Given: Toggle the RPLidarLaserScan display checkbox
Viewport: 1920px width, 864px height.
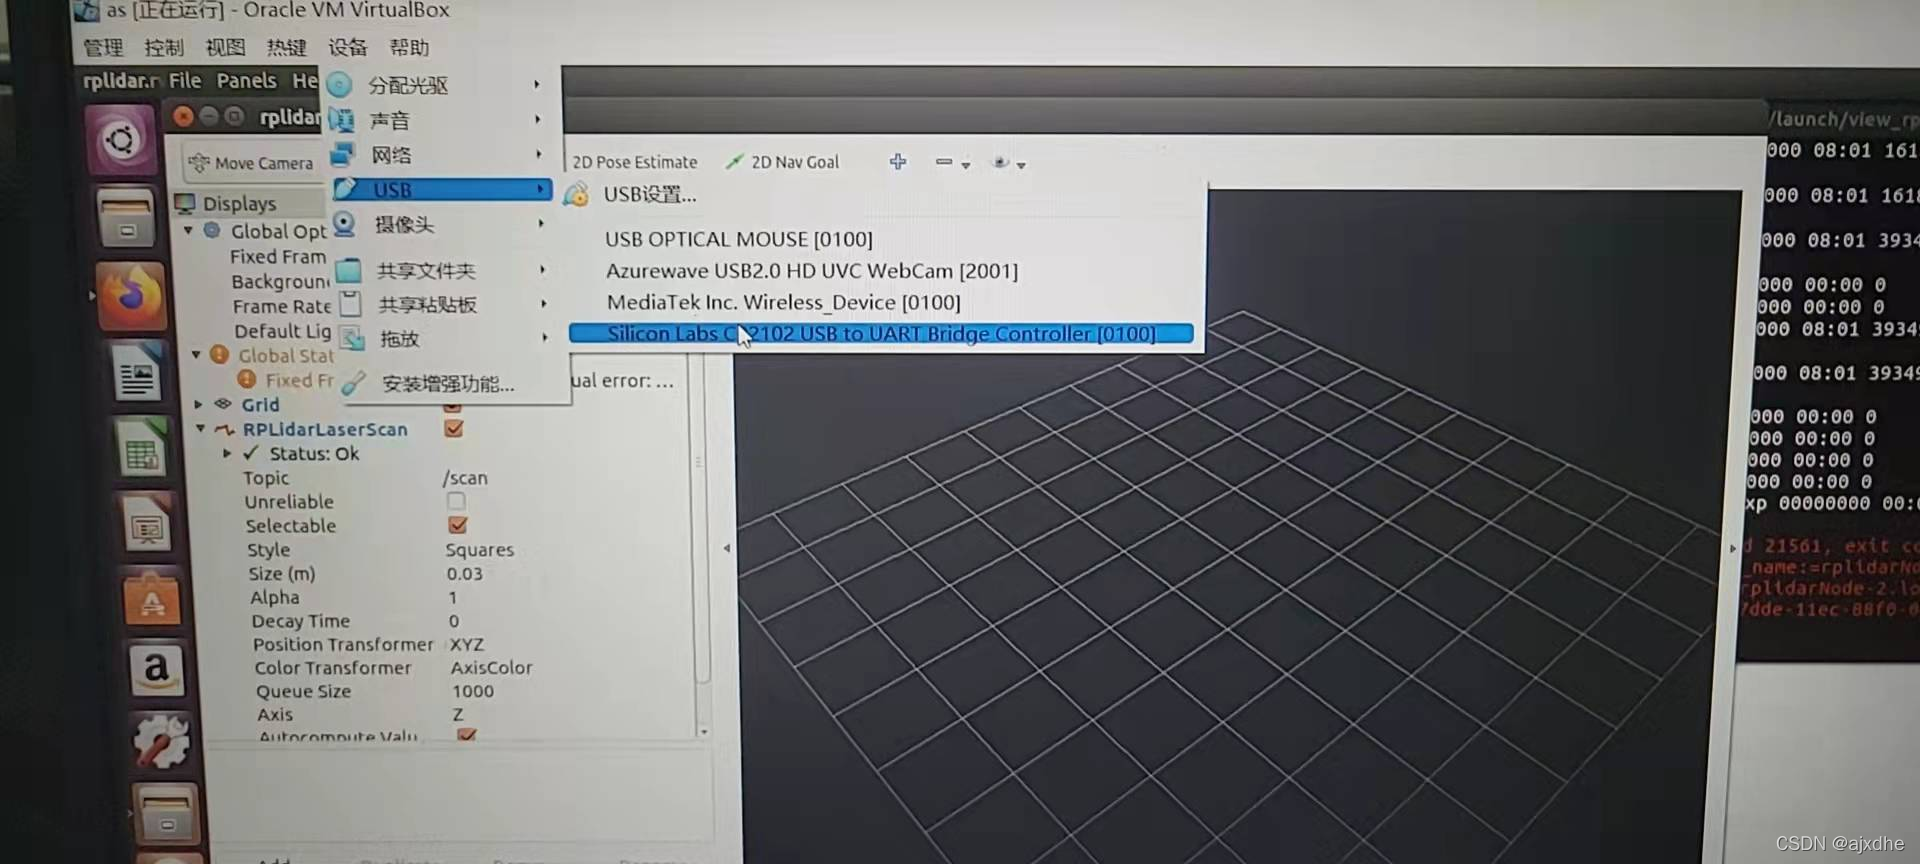Looking at the screenshot, I should click(x=454, y=428).
